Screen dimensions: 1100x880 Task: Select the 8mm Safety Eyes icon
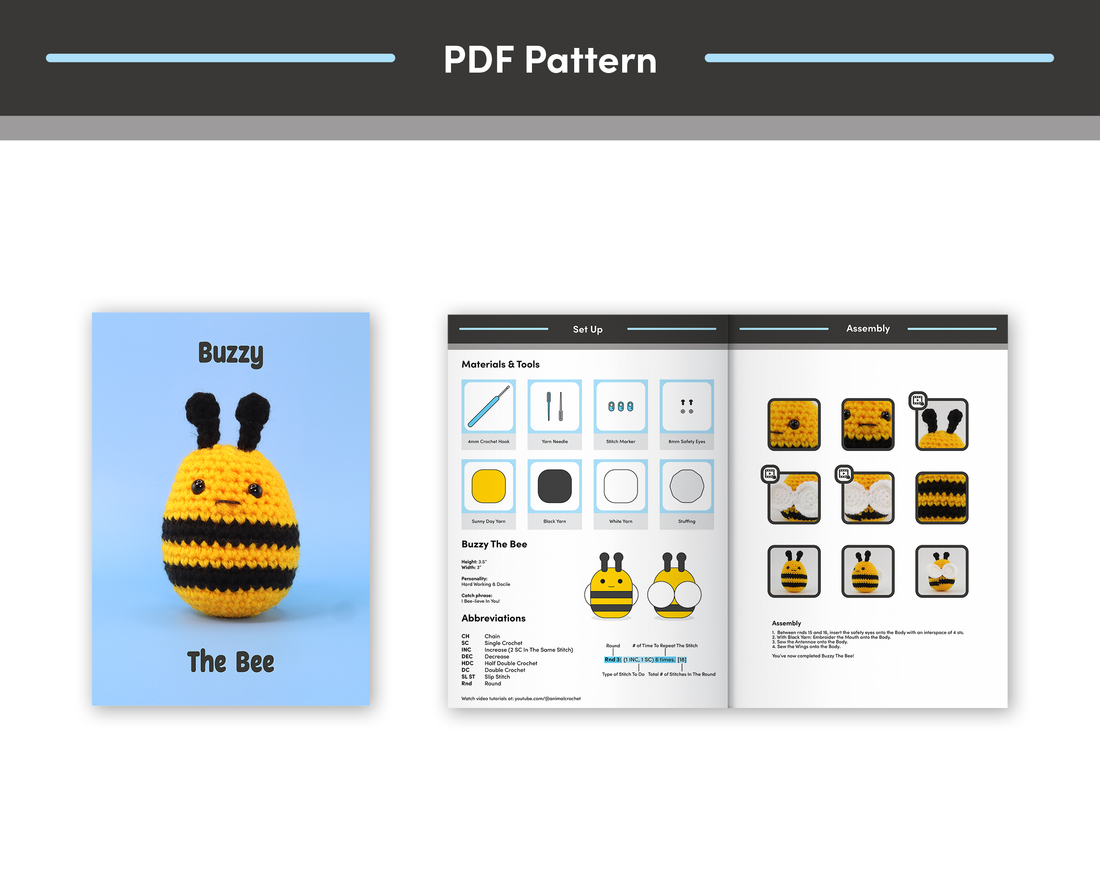686,406
